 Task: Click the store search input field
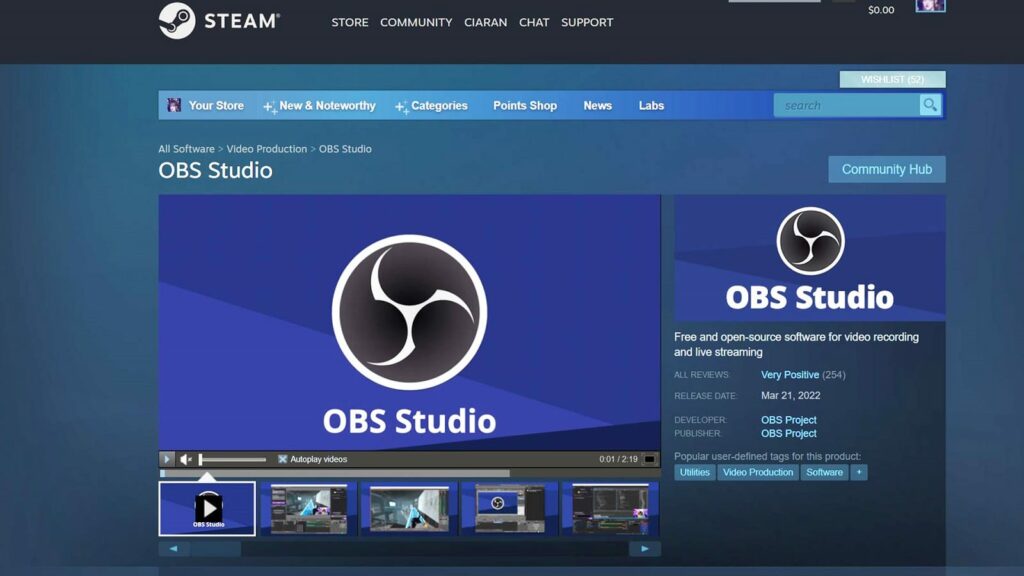[x=846, y=105]
